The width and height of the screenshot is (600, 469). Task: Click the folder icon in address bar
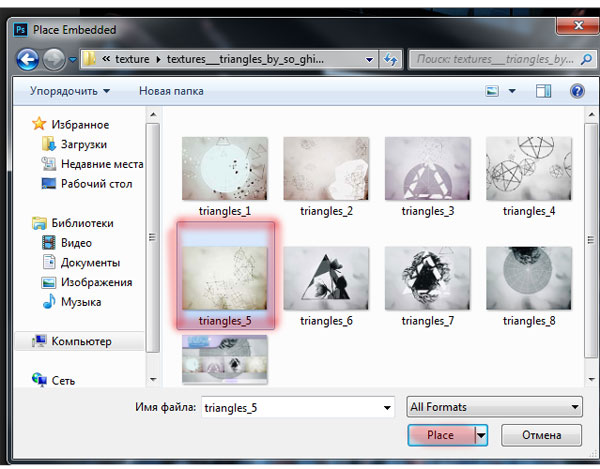tap(90, 59)
